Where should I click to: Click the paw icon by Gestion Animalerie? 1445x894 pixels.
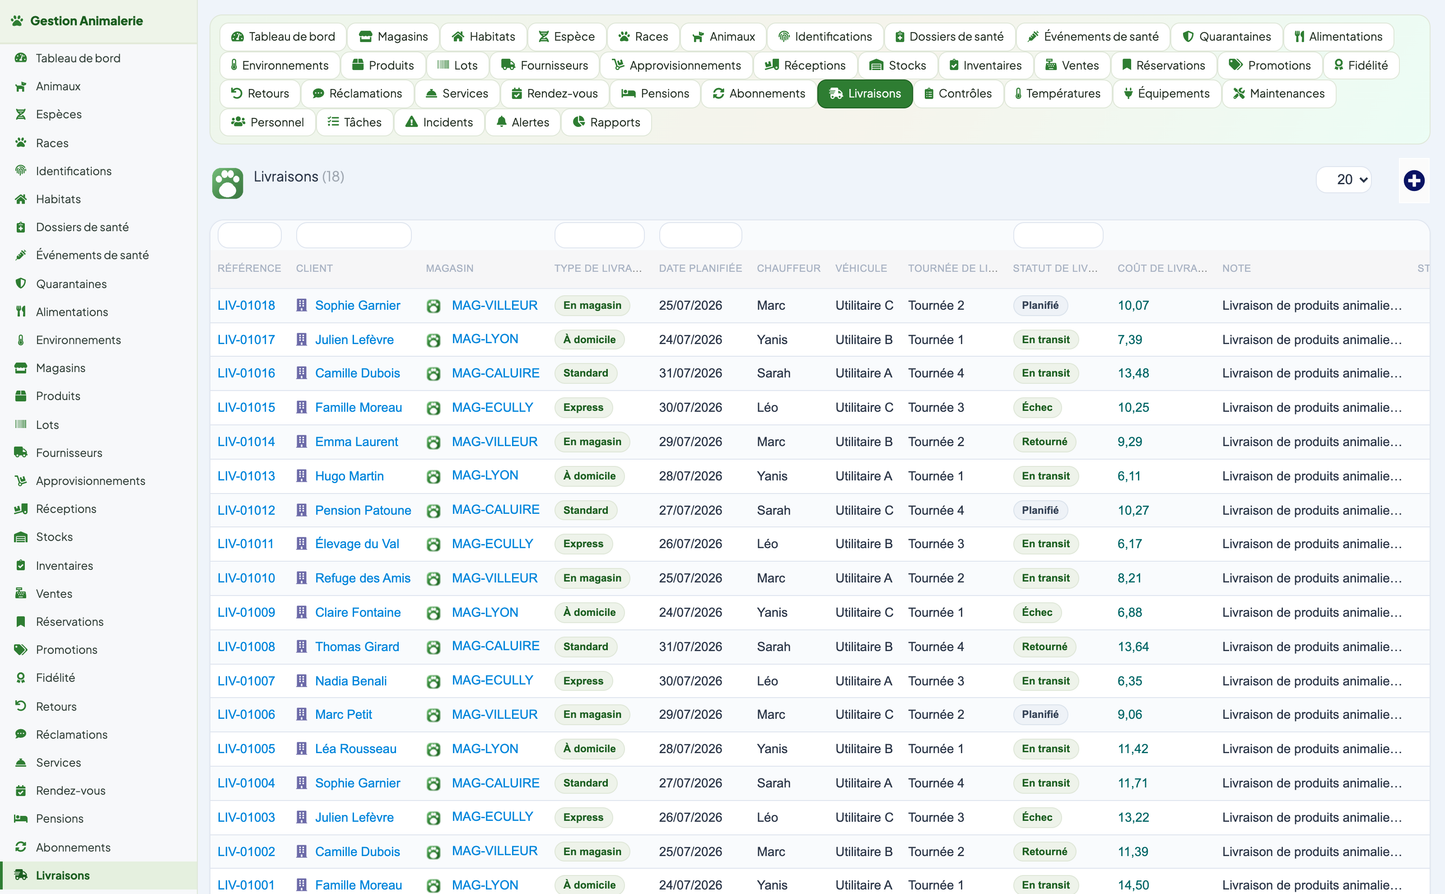(16, 20)
